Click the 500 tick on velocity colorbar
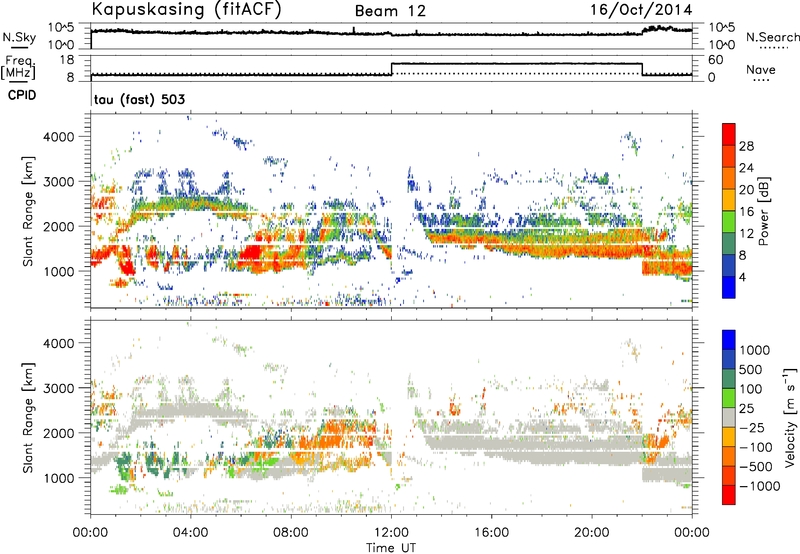The height and width of the screenshot is (554, 800). [751, 369]
